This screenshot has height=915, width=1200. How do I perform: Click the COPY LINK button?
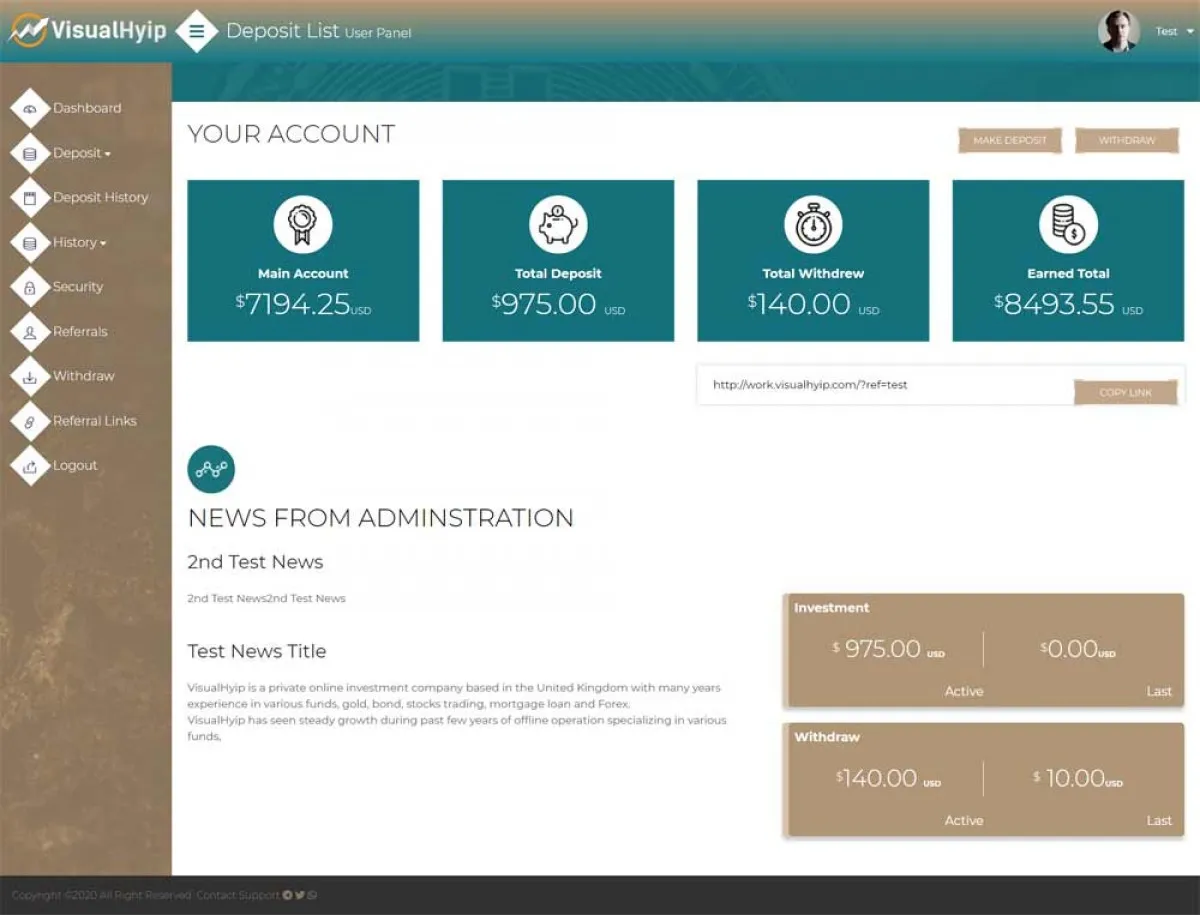pos(1126,392)
